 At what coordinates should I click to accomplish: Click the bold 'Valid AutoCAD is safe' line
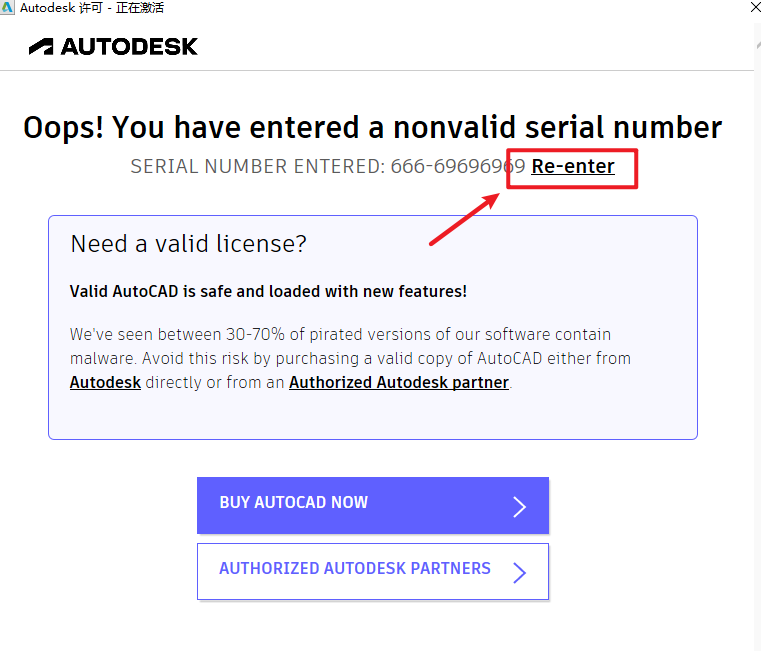click(268, 292)
